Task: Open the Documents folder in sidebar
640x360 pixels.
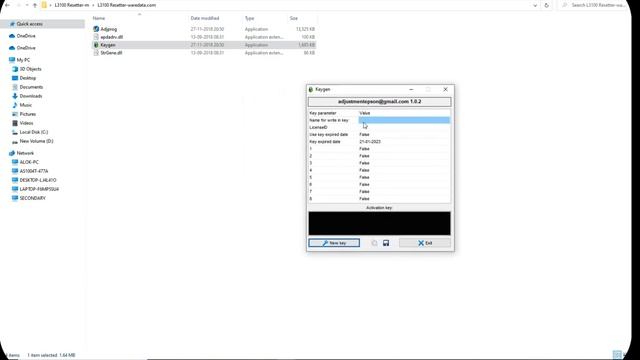Action: 31,87
